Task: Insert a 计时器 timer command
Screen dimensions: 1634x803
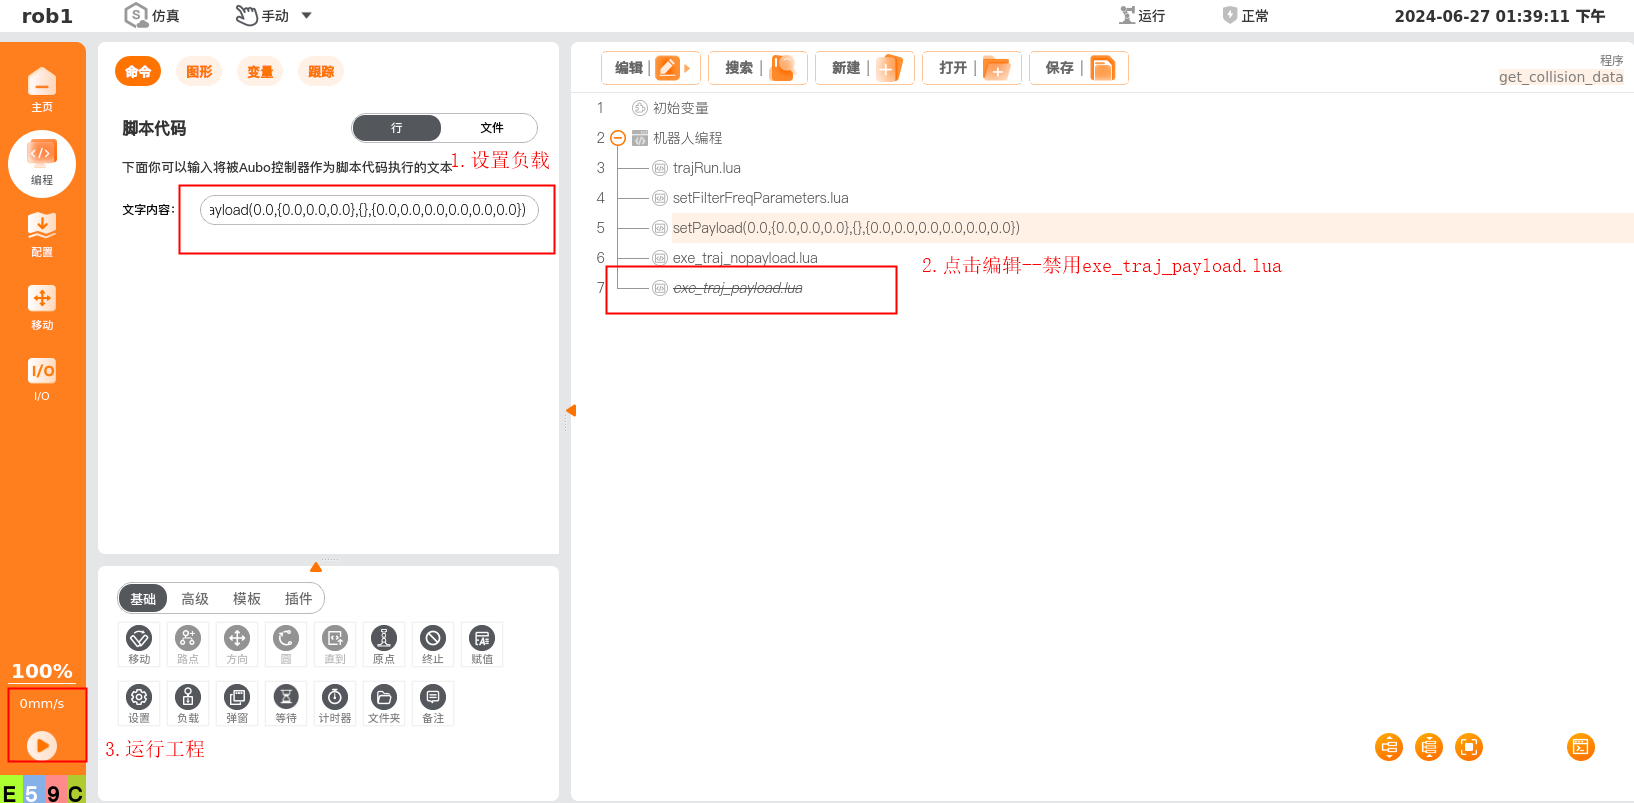Action: click(335, 703)
